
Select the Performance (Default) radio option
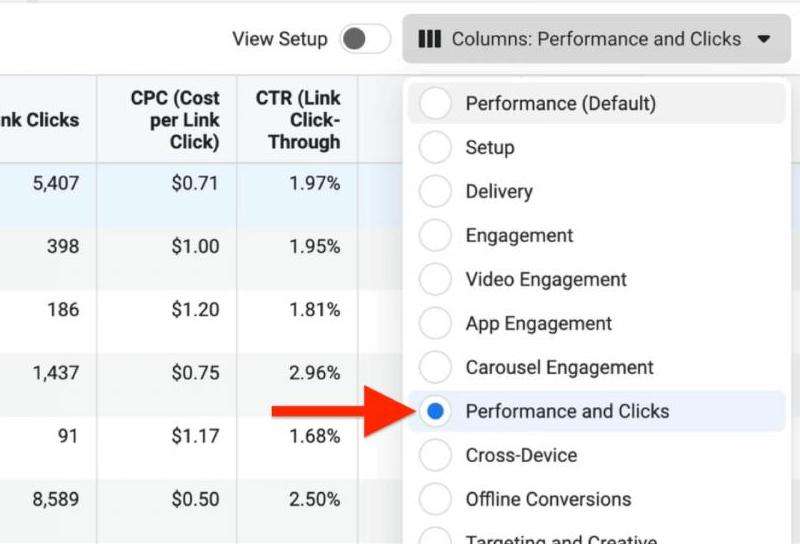(436, 103)
